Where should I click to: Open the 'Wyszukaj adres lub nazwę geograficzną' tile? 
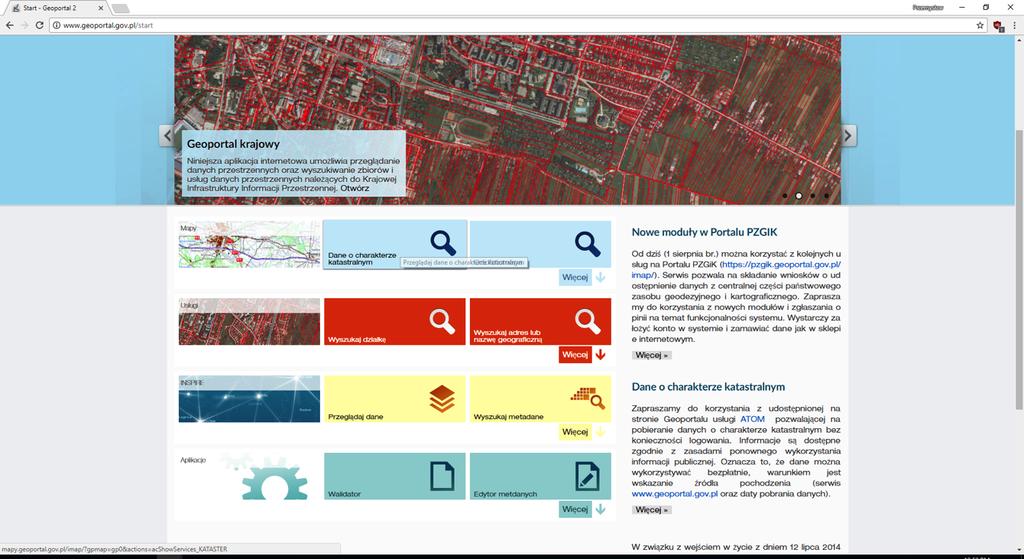tap(540, 321)
